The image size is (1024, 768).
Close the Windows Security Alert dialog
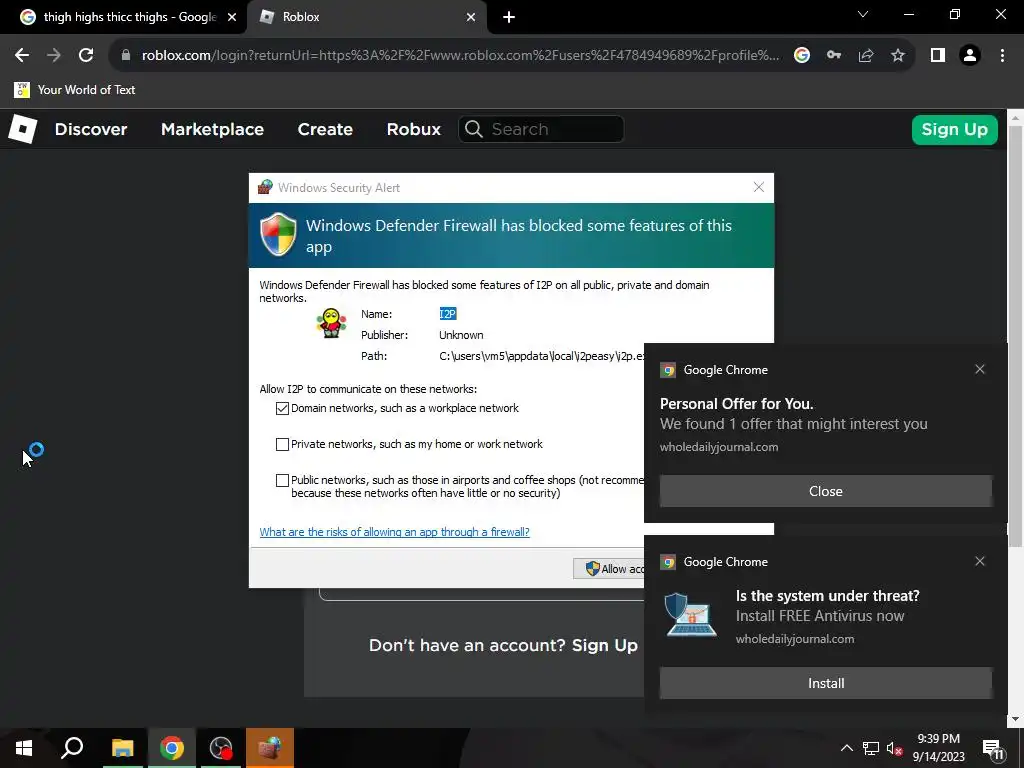758,187
